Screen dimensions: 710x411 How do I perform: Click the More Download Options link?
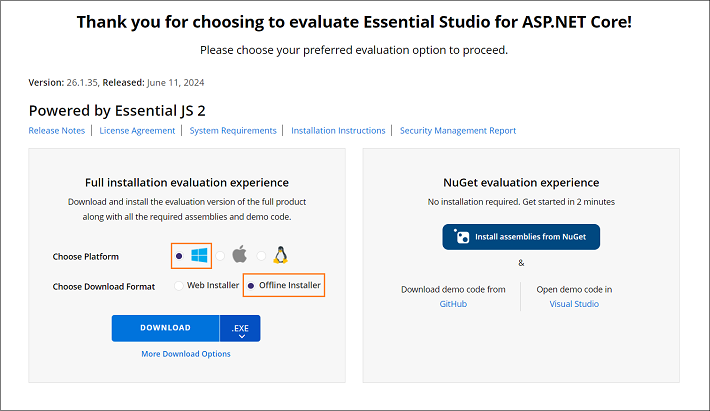click(186, 354)
